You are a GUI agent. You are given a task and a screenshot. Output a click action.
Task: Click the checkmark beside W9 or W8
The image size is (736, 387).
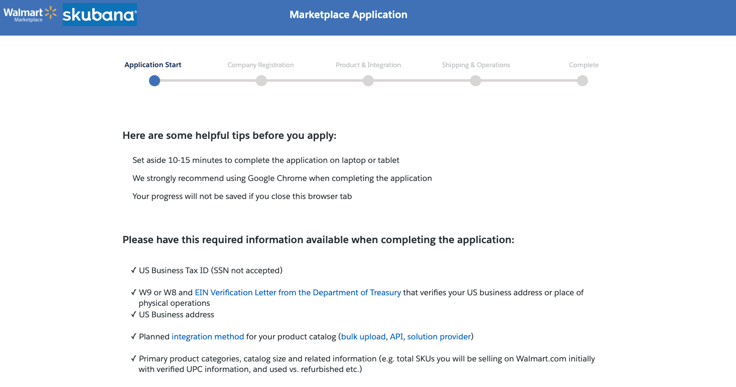134,293
